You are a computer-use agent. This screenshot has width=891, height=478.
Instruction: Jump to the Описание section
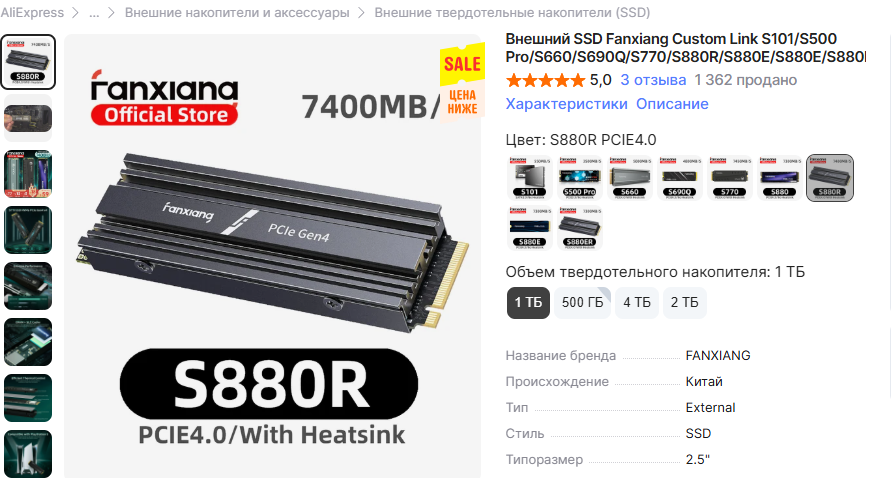(x=672, y=104)
